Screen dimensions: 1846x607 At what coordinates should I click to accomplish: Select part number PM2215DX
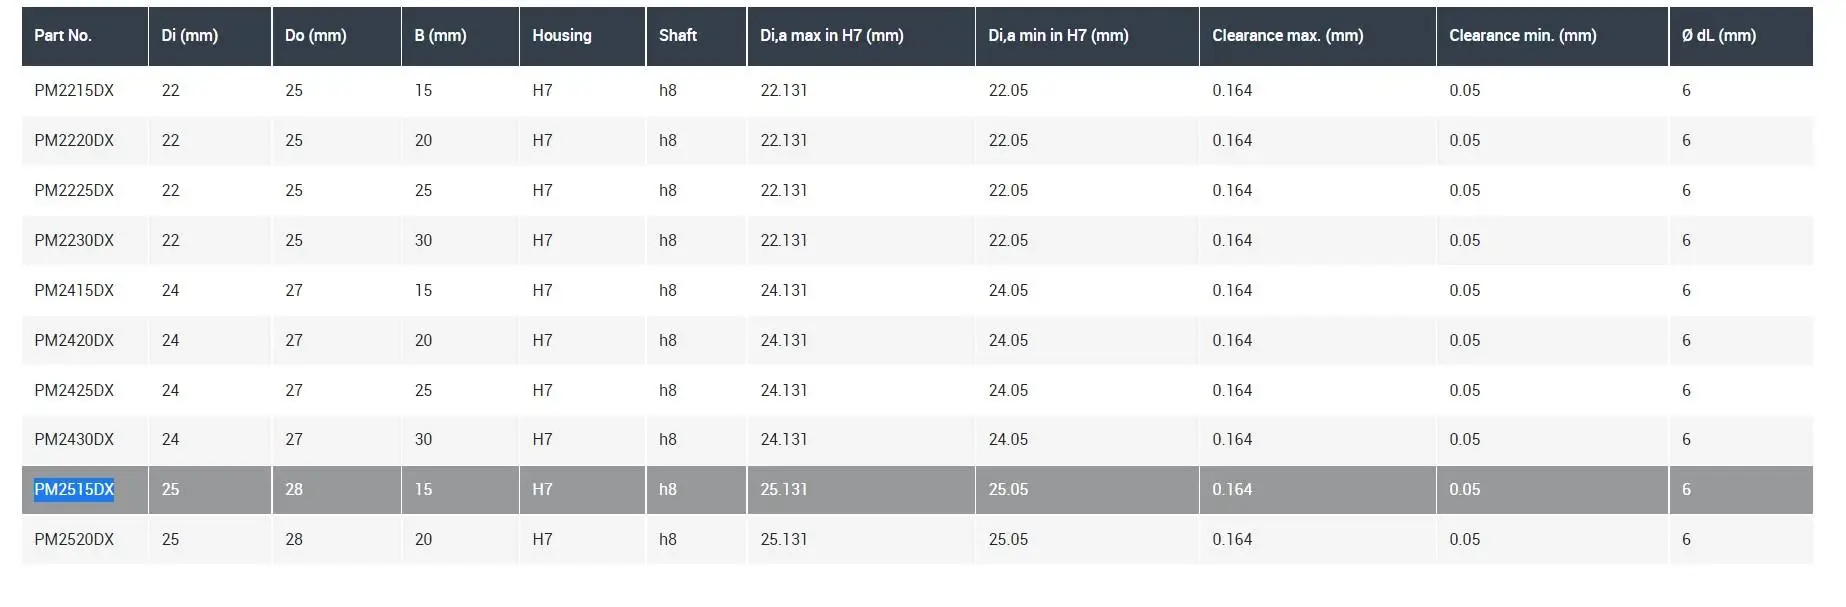[74, 91]
